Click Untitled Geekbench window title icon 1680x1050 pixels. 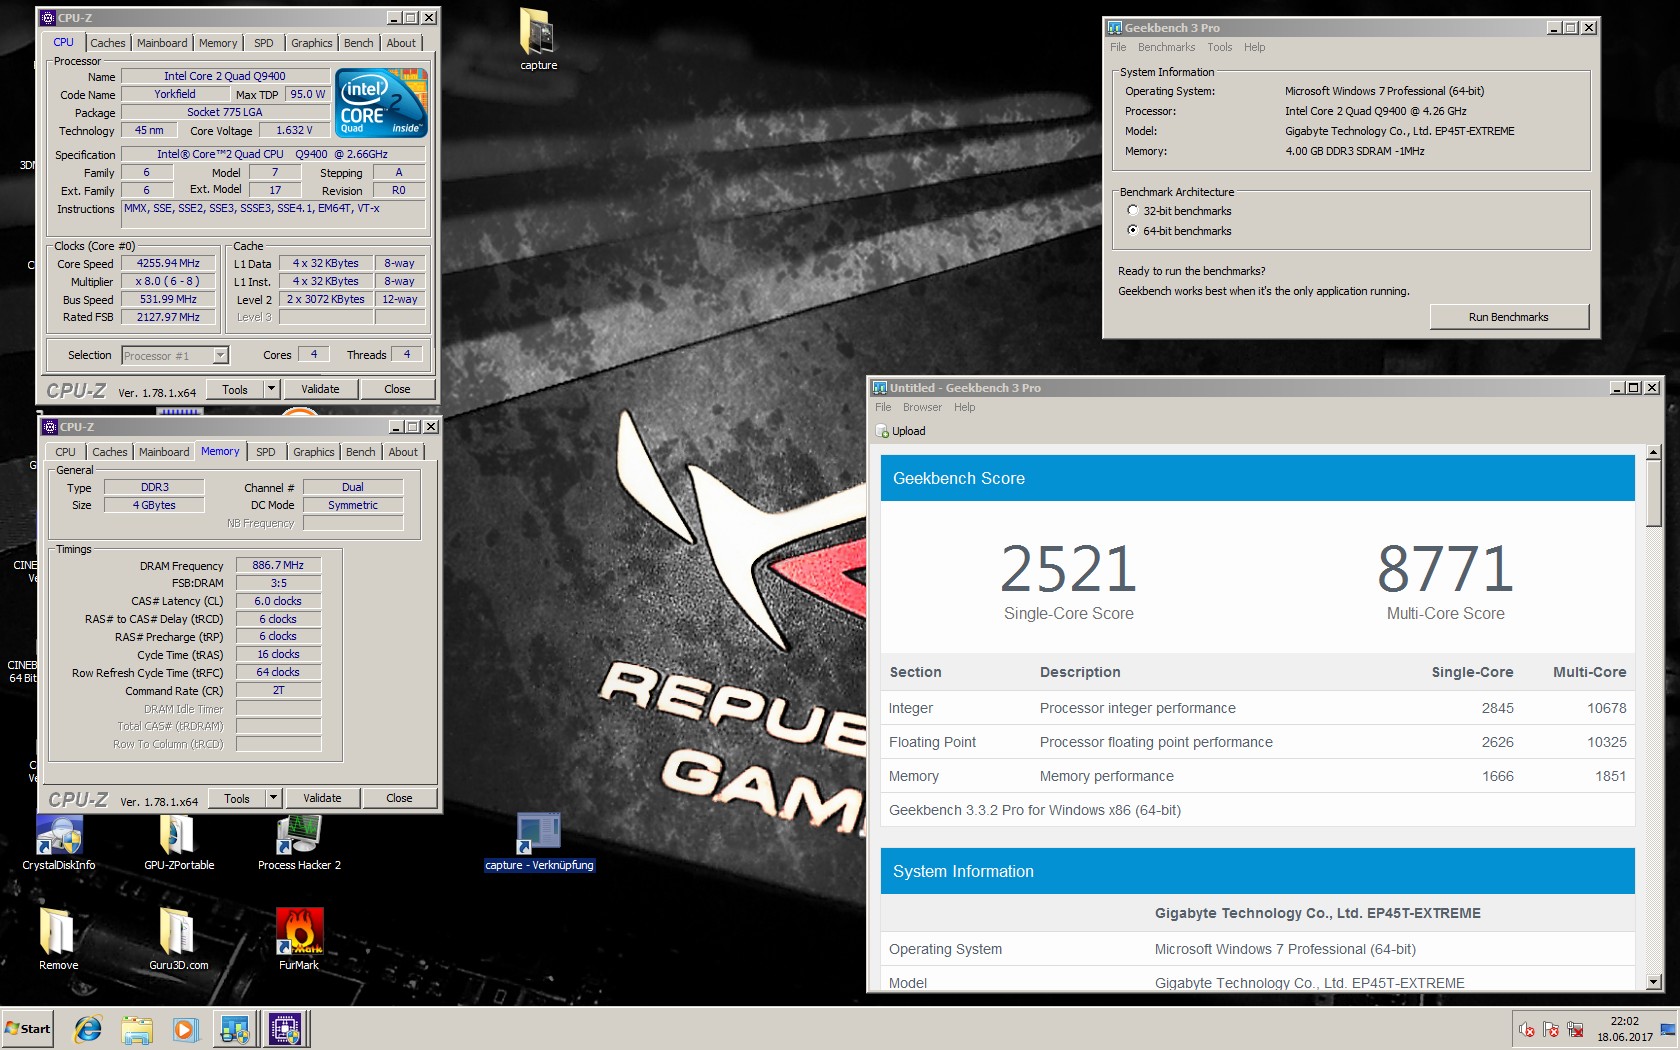click(x=880, y=388)
